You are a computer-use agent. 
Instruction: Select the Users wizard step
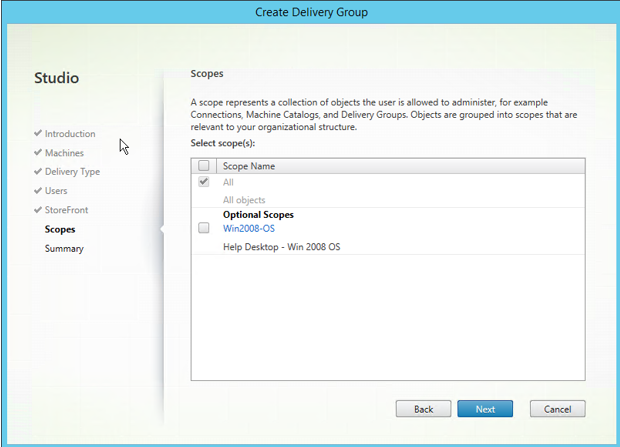[x=57, y=190]
